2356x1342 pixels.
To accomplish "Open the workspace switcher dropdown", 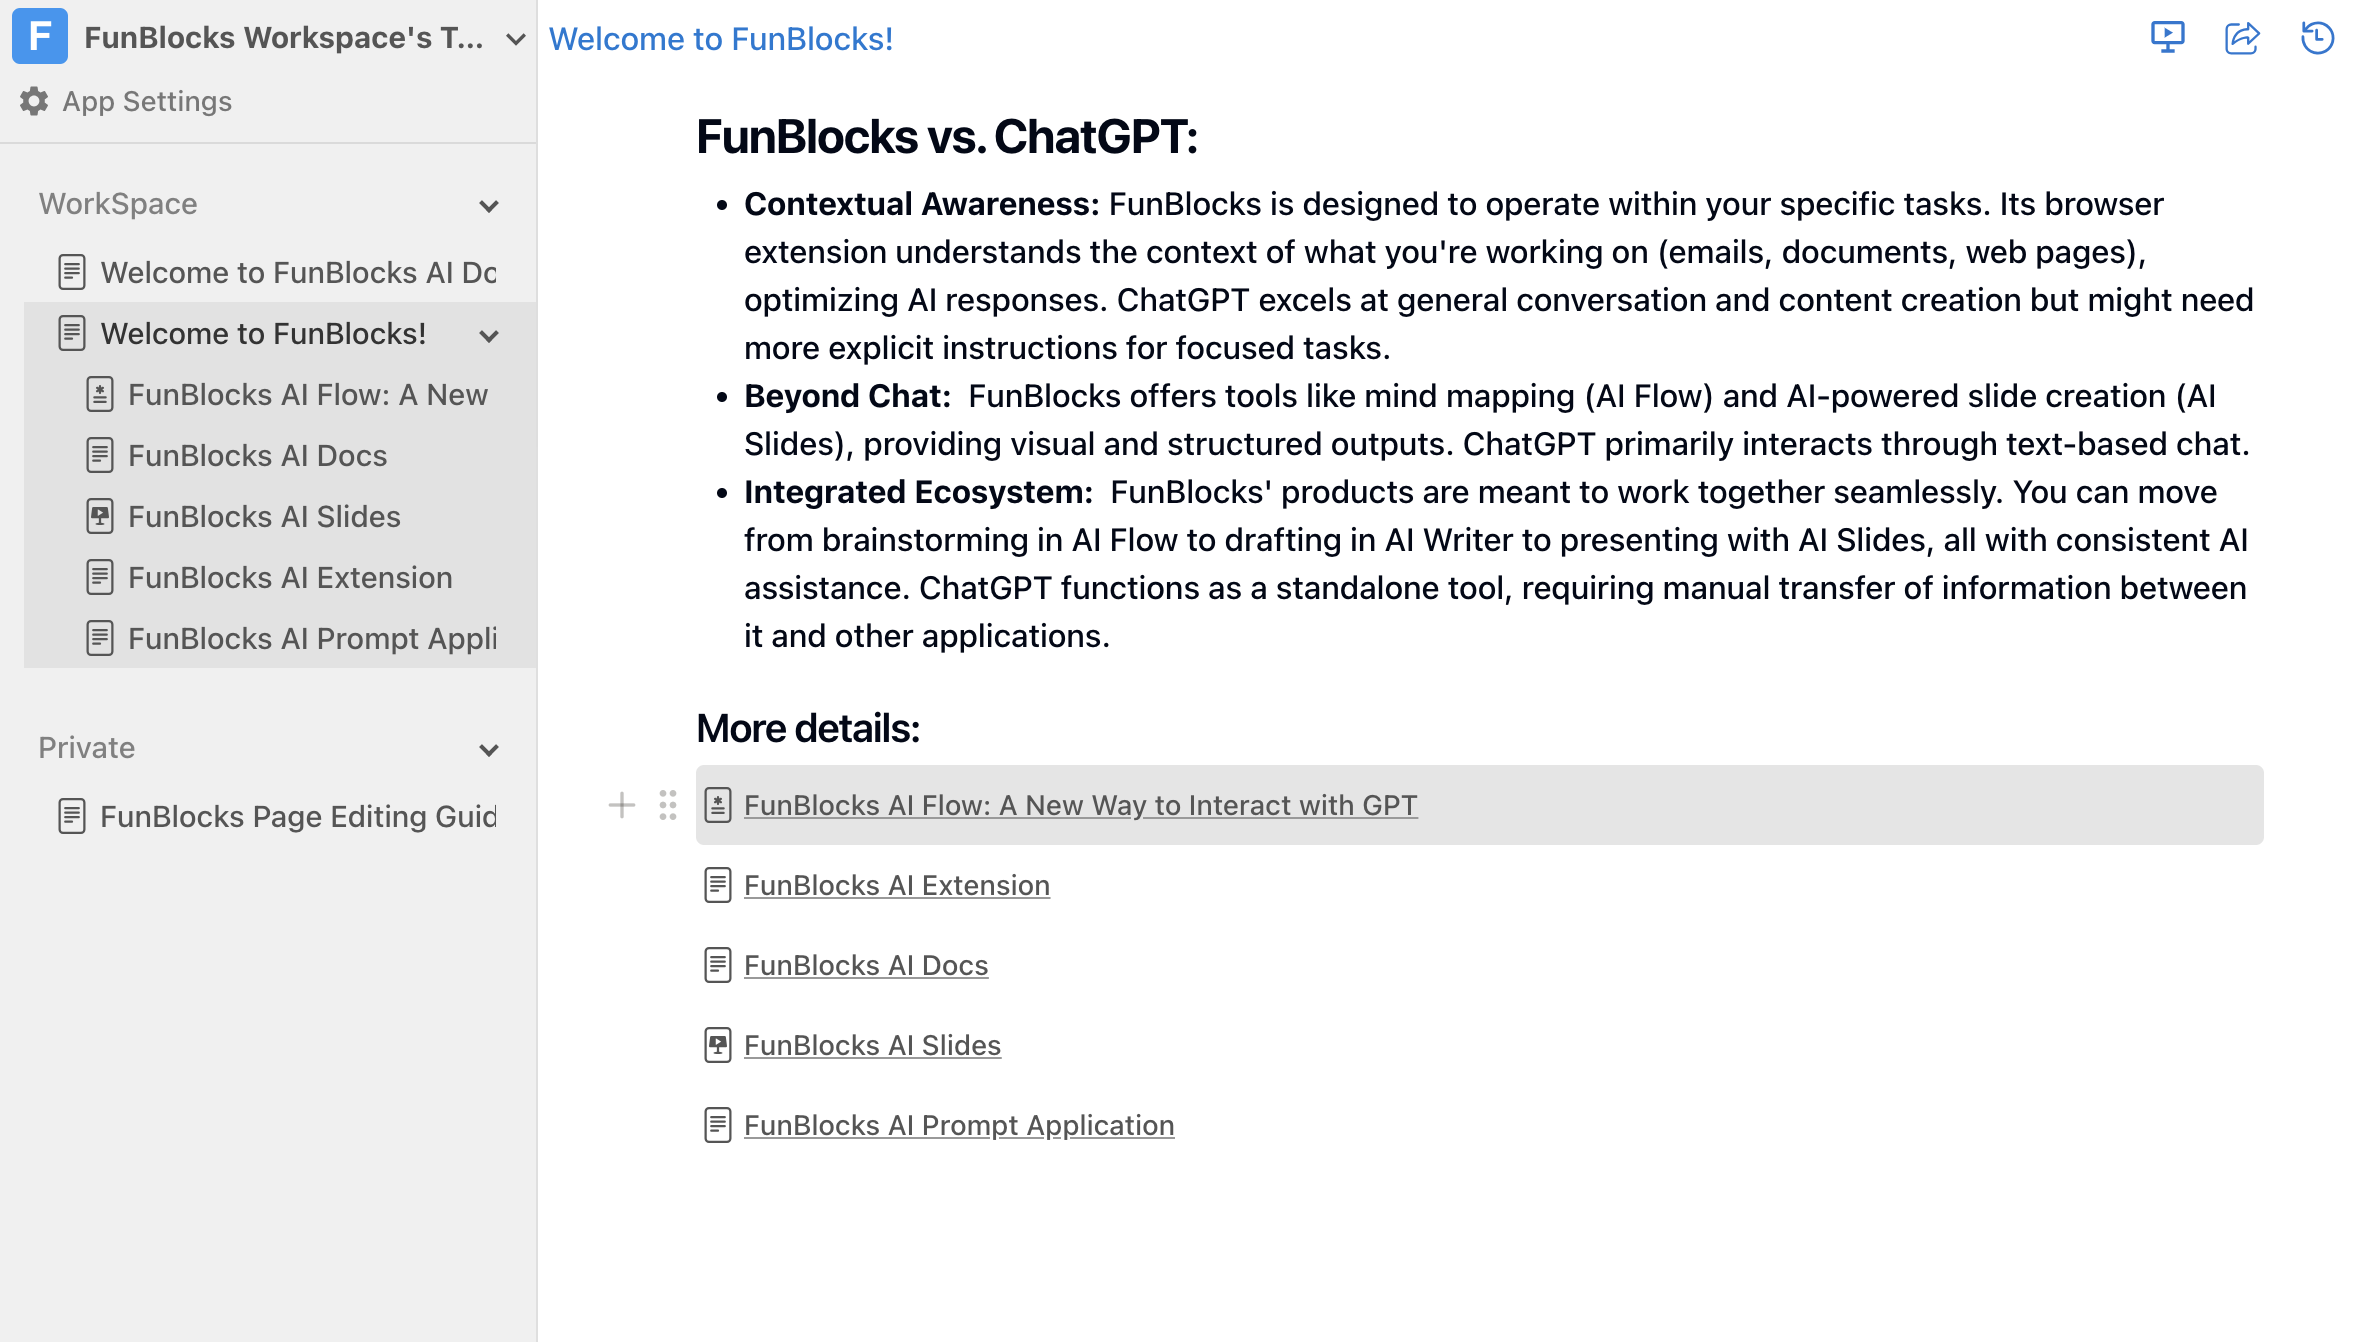I will pyautogui.click(x=514, y=40).
